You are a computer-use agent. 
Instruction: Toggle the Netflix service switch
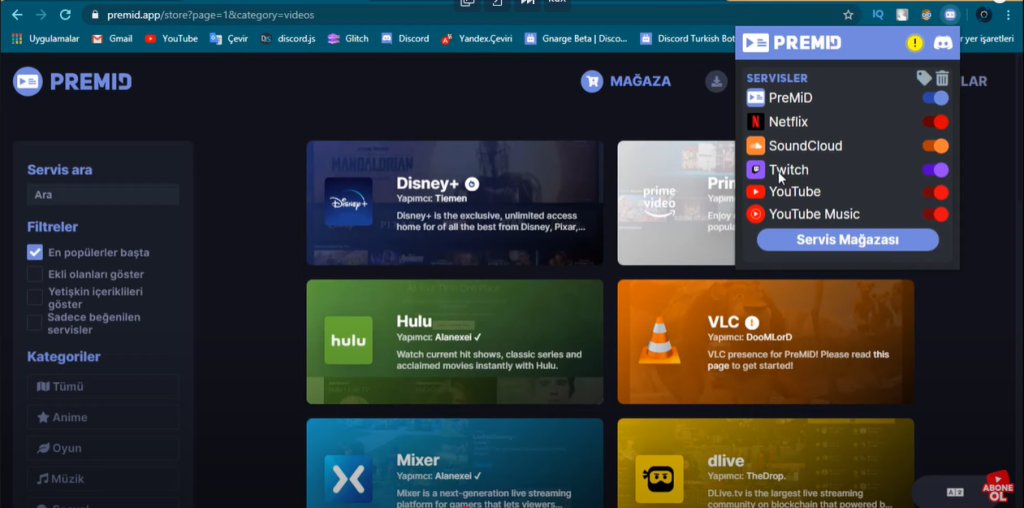tap(935, 122)
